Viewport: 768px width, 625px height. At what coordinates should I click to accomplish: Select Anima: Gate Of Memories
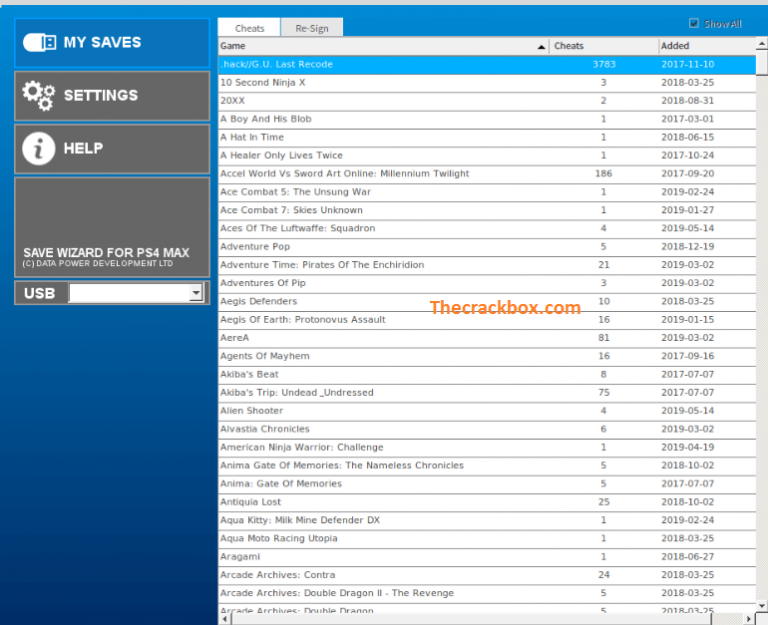tap(487, 483)
